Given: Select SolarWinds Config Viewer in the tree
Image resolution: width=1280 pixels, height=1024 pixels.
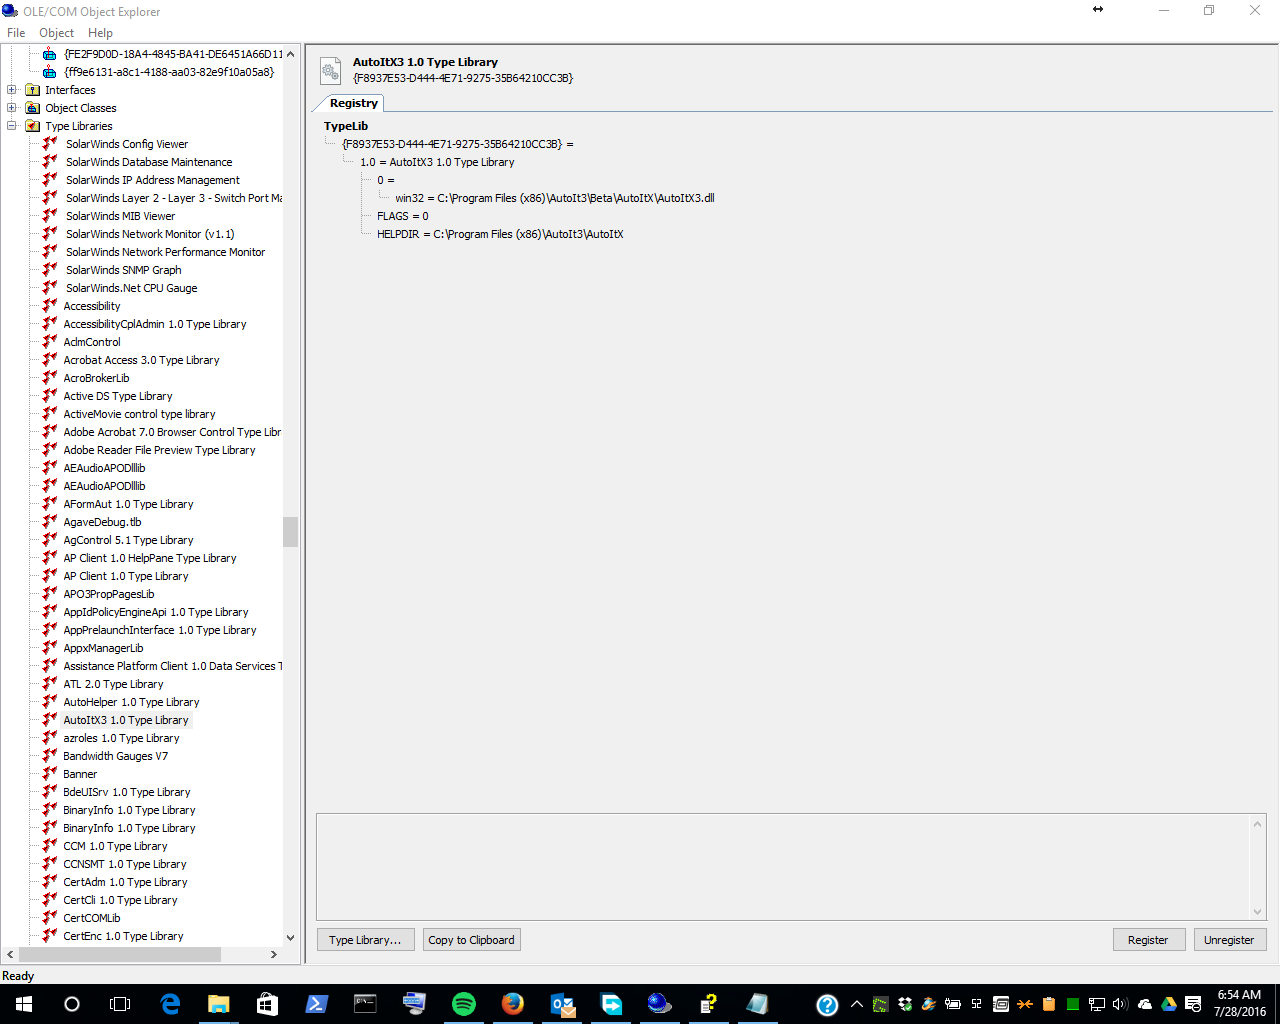Looking at the screenshot, I should [127, 144].
